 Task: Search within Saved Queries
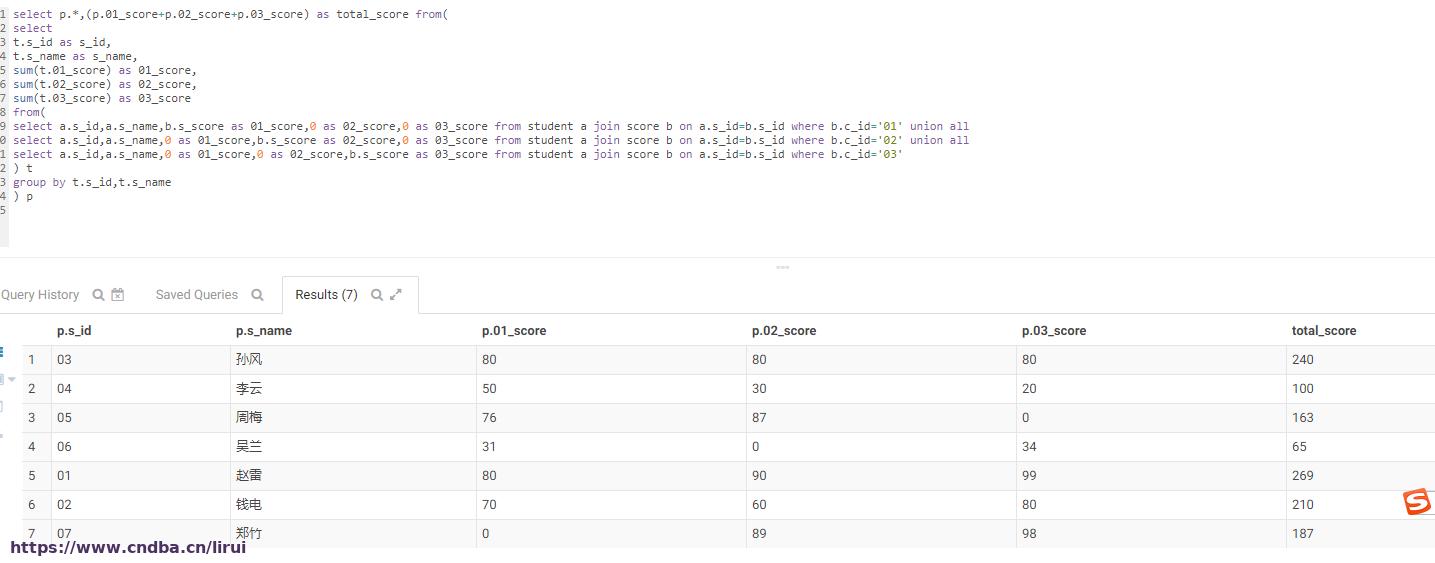tap(257, 295)
